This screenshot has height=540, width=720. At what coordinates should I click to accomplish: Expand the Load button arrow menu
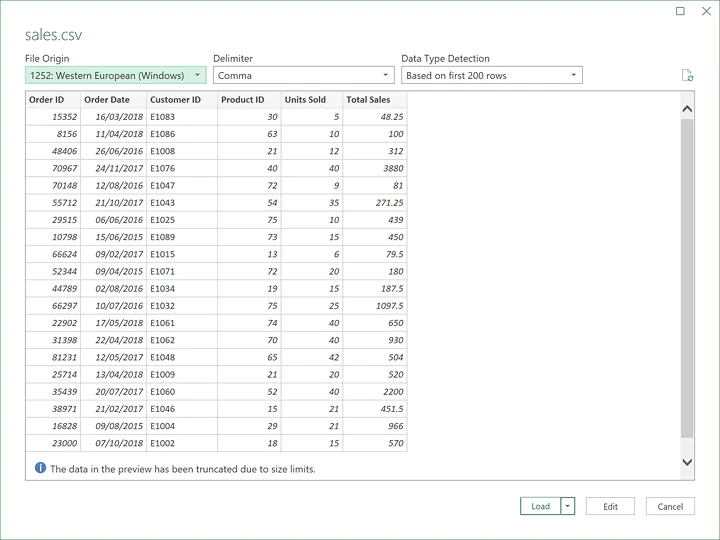[568, 506]
